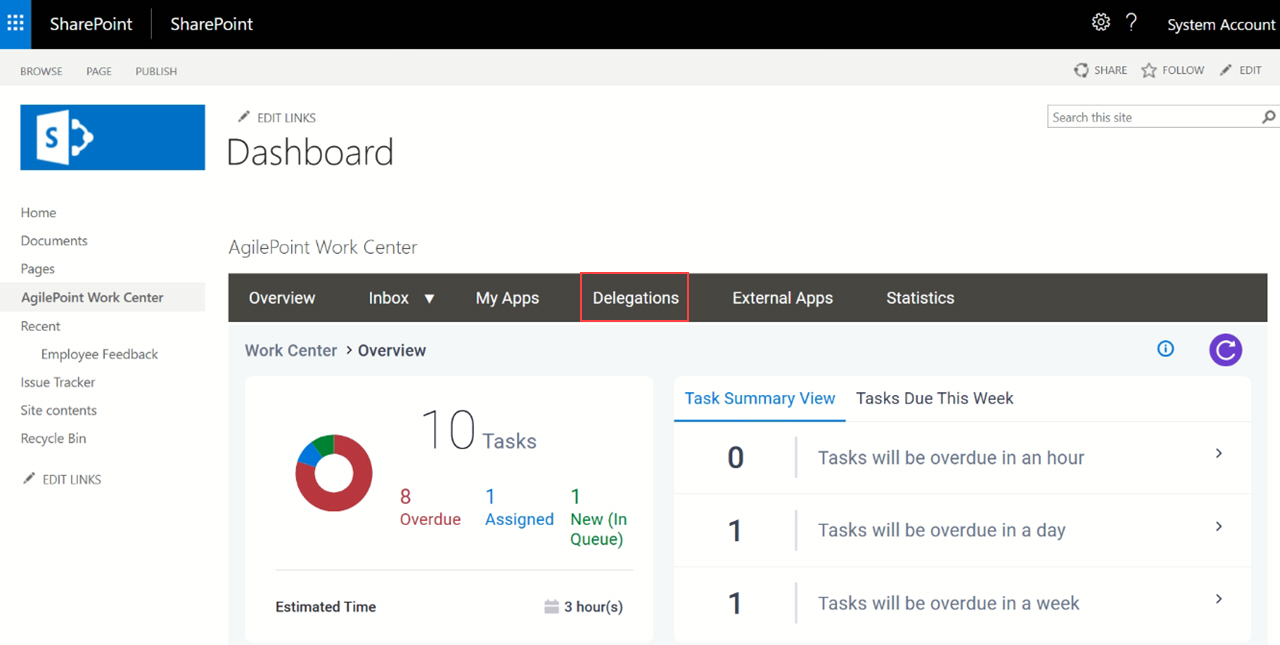Click the blue information icon
Screen dimensions: 1280x645
(1165, 349)
